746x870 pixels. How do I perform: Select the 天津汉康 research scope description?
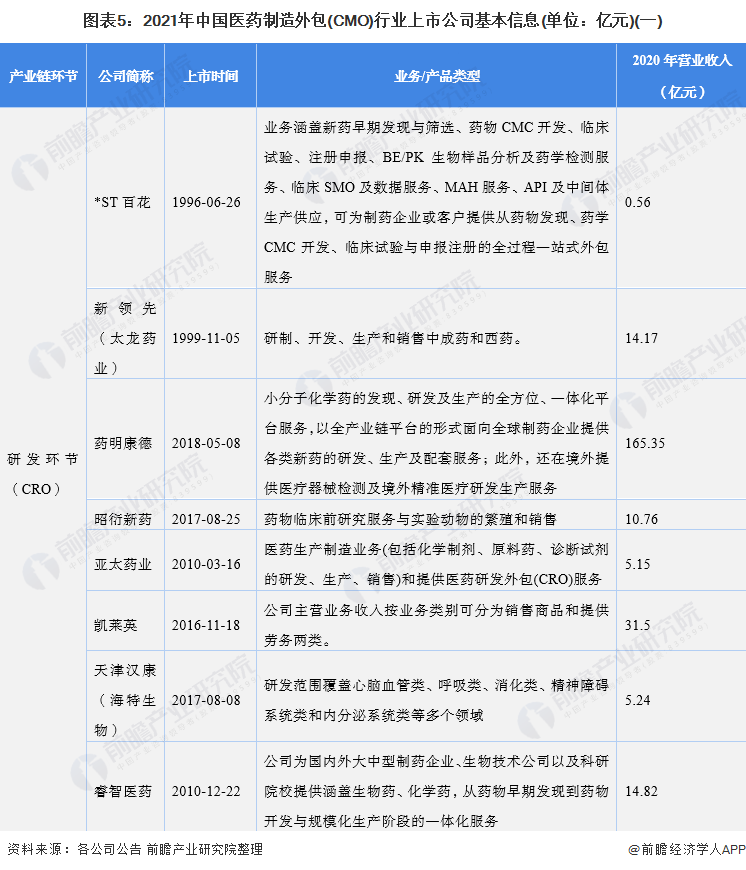[x=437, y=700]
